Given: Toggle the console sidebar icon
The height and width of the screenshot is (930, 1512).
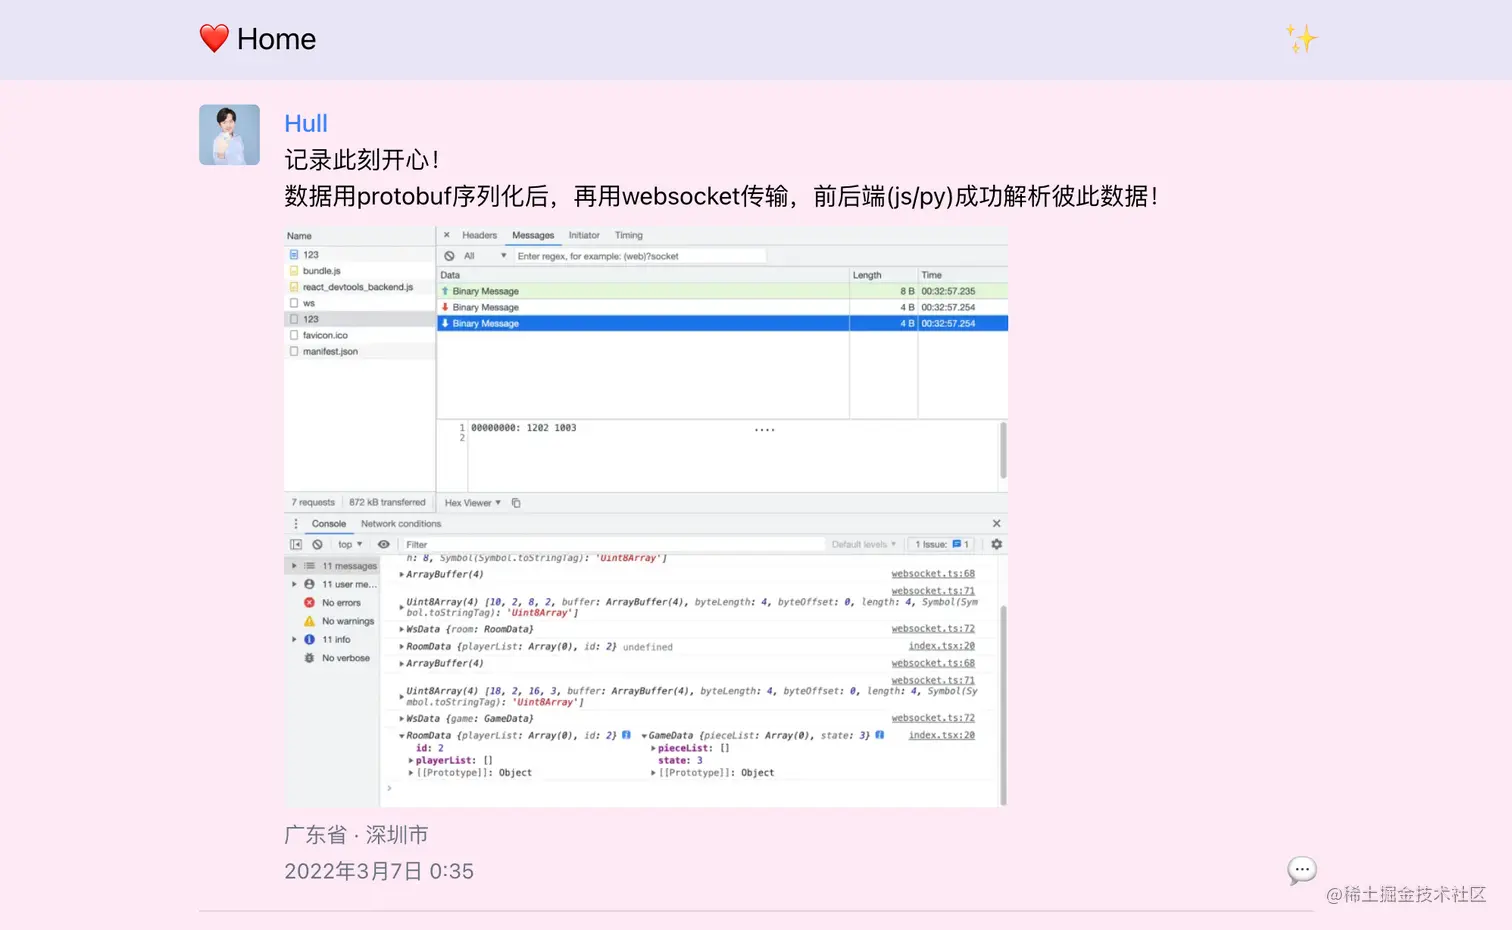Looking at the screenshot, I should coord(296,545).
